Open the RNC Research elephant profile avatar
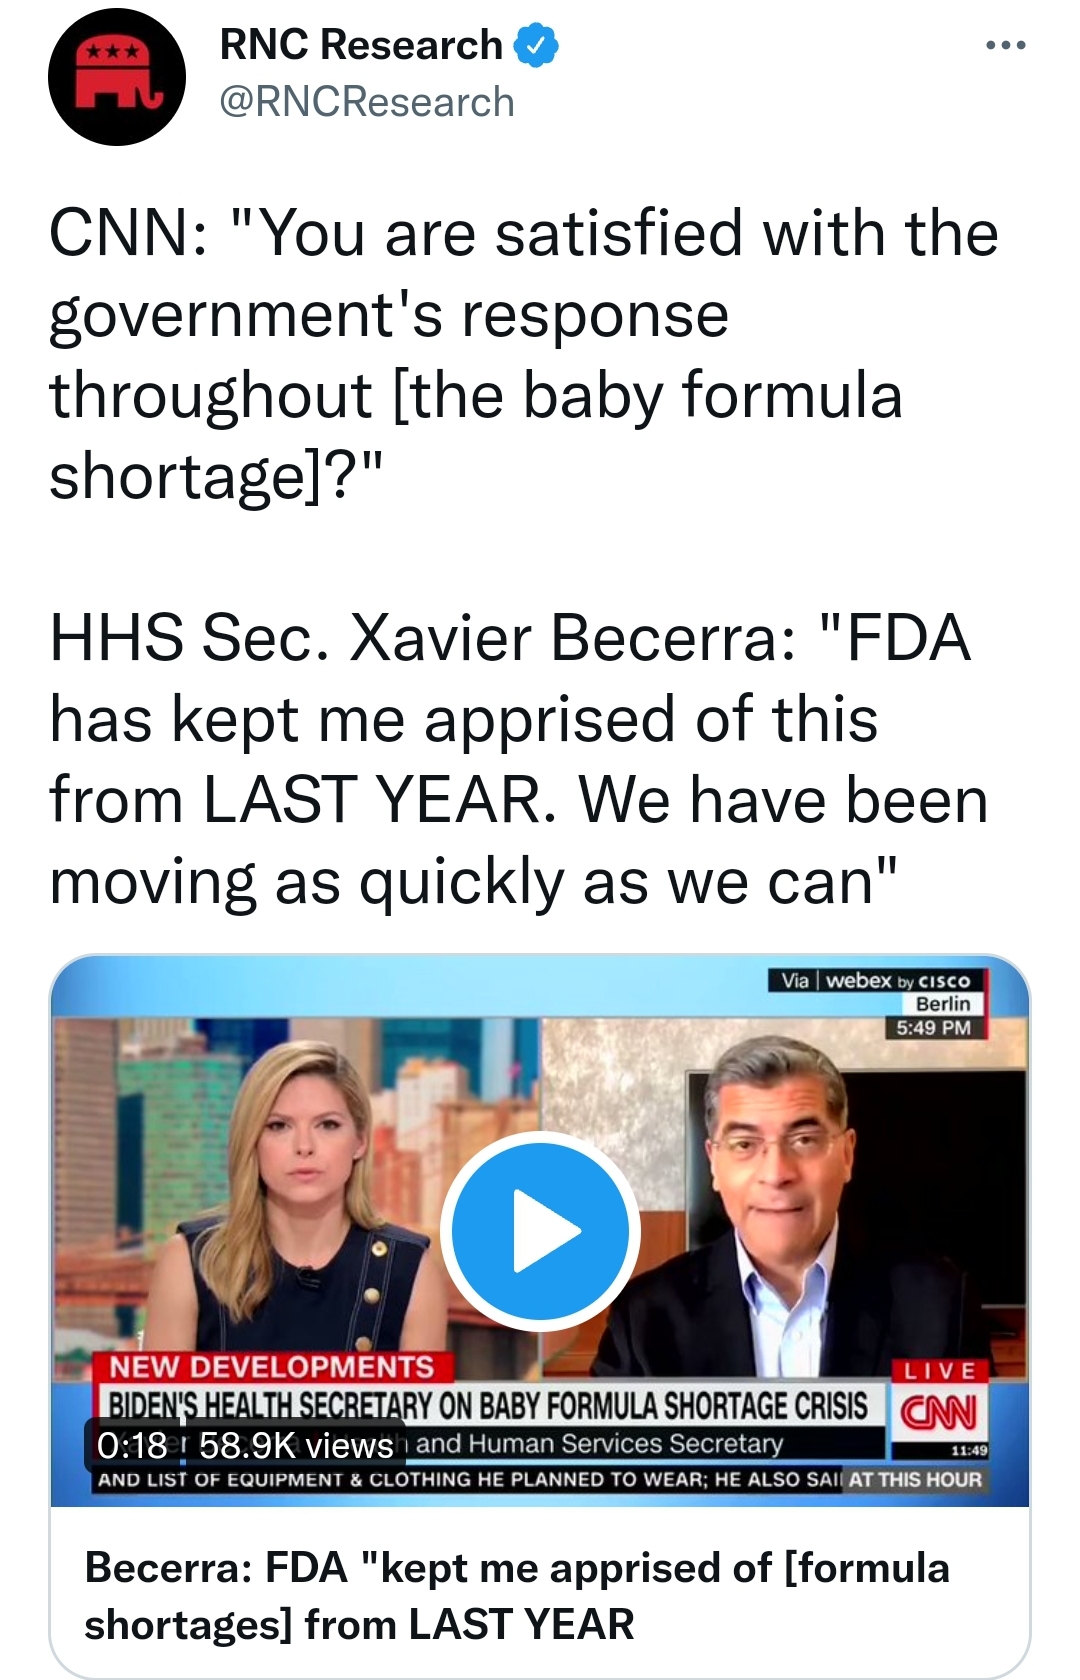The image size is (1080, 1680). tap(116, 78)
